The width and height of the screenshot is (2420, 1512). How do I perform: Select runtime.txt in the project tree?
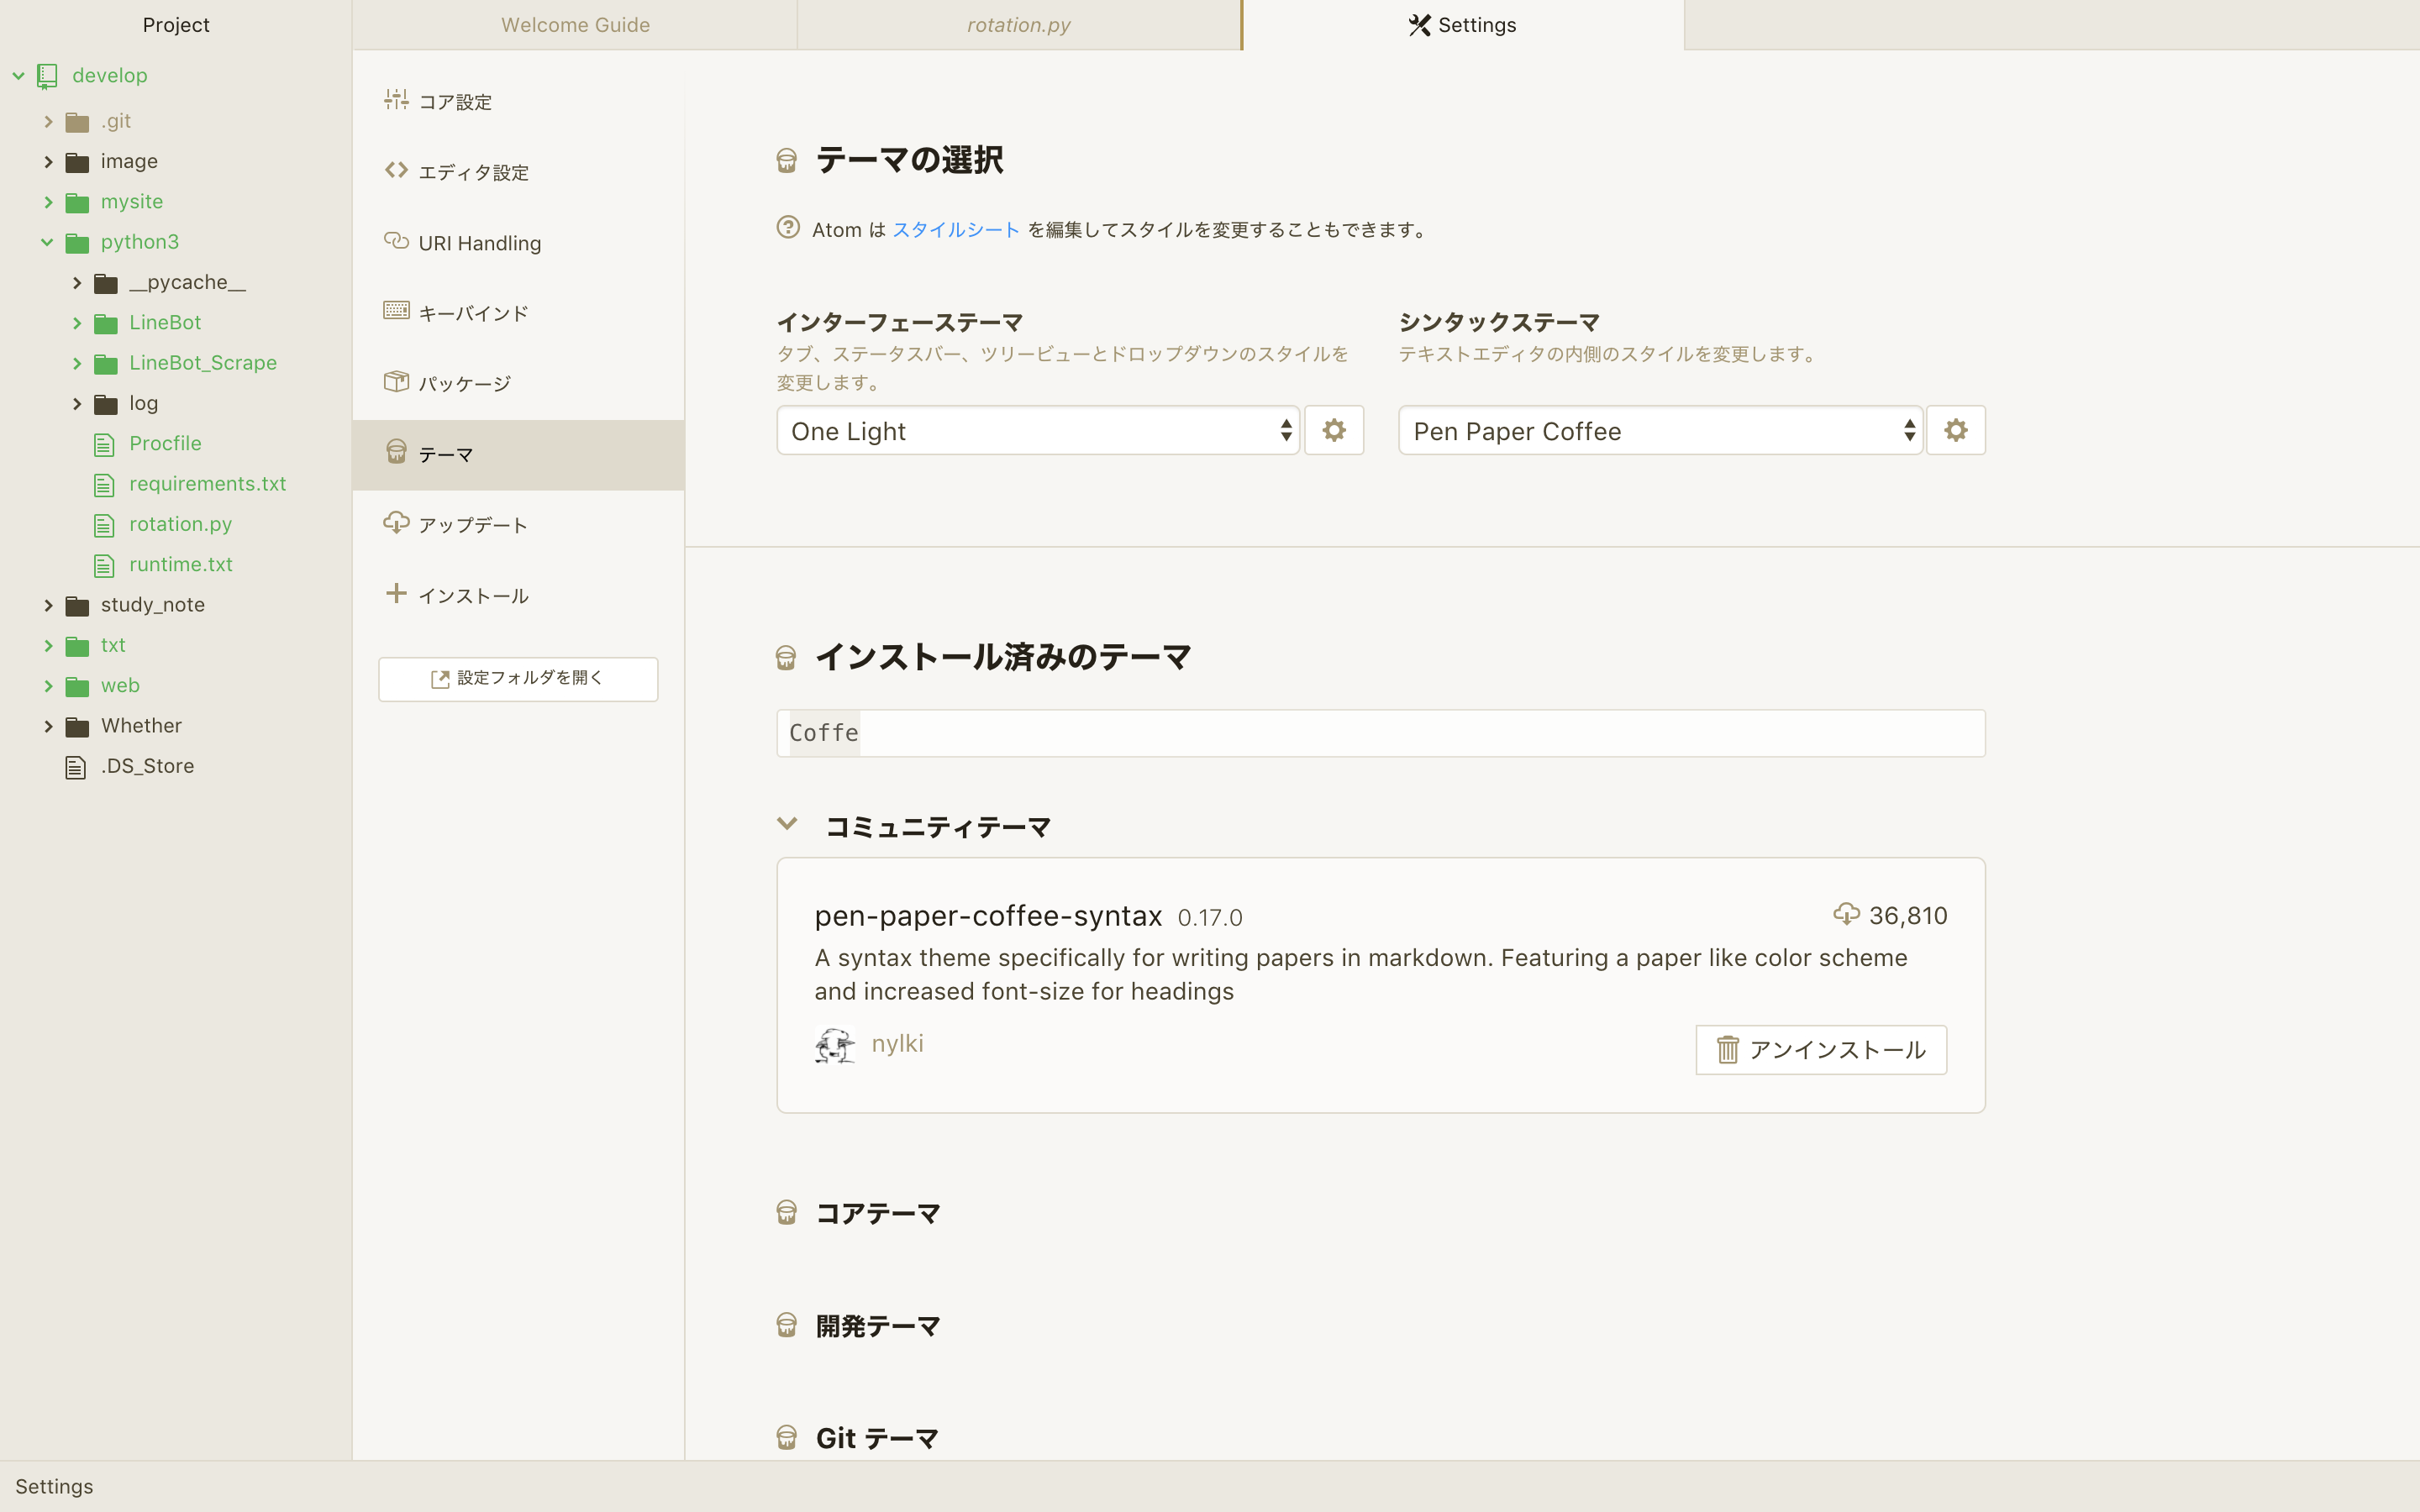click(x=180, y=565)
